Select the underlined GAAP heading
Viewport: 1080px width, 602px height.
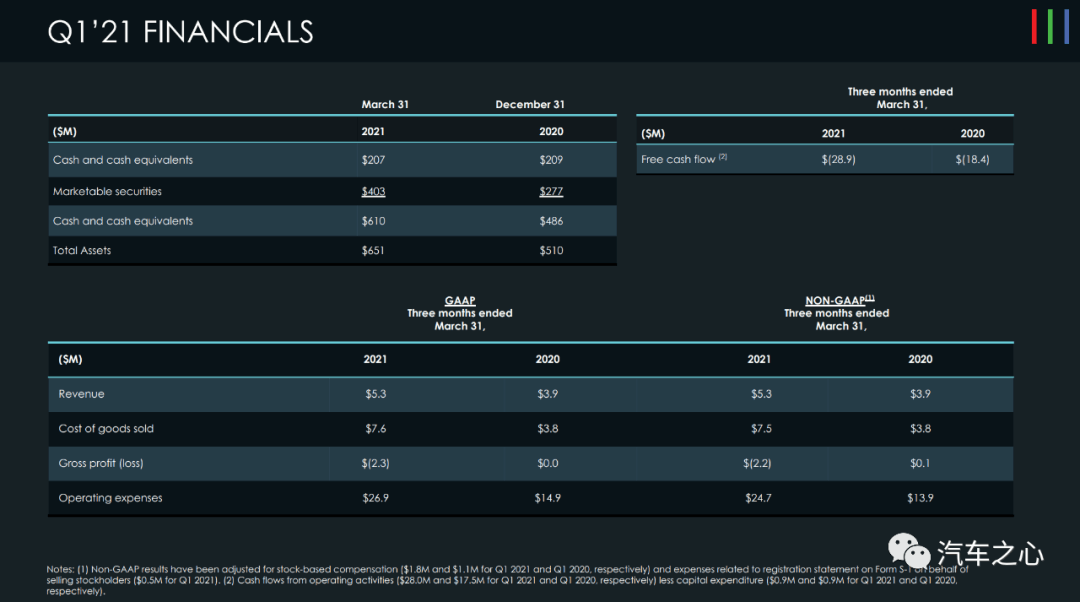click(460, 300)
